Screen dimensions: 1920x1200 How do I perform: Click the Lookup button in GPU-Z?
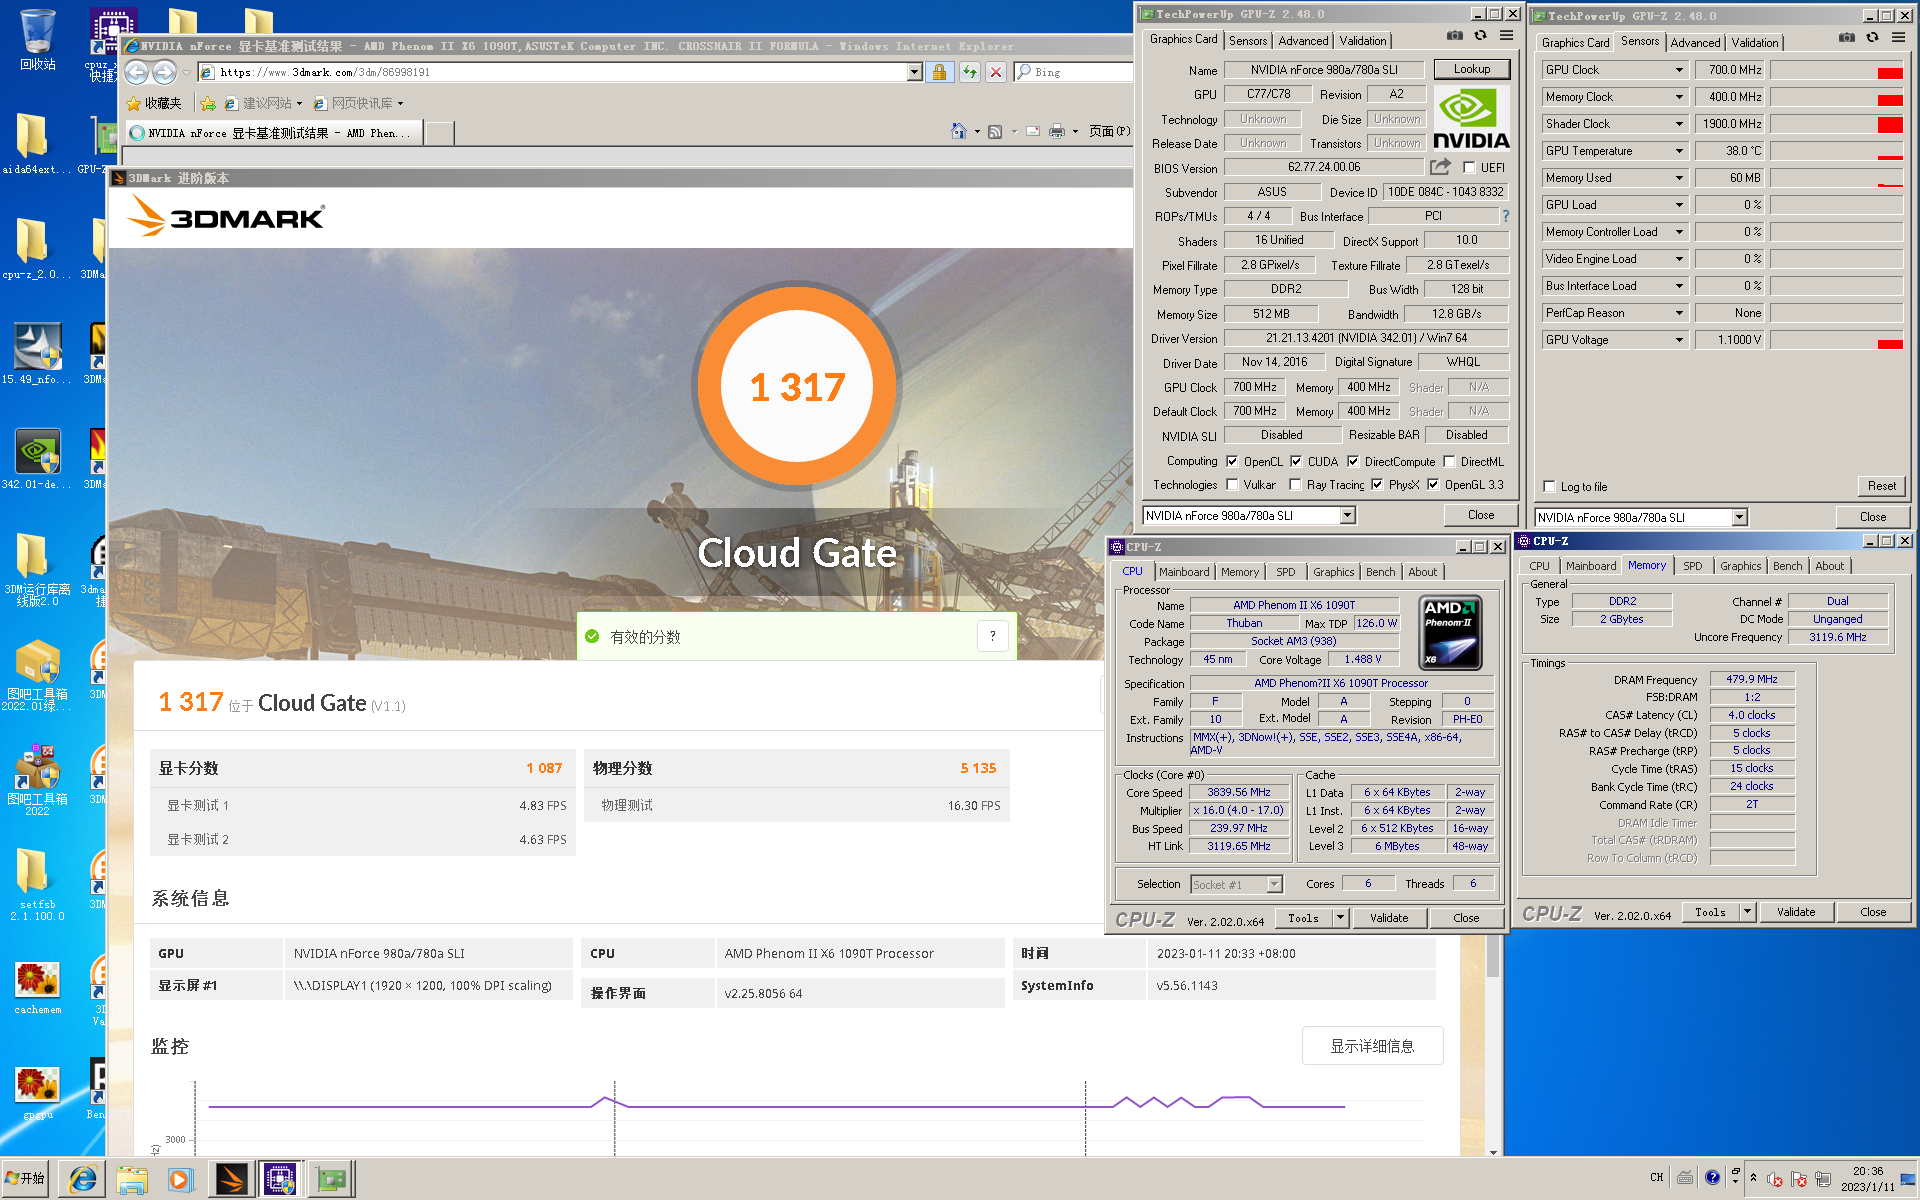[1471, 69]
